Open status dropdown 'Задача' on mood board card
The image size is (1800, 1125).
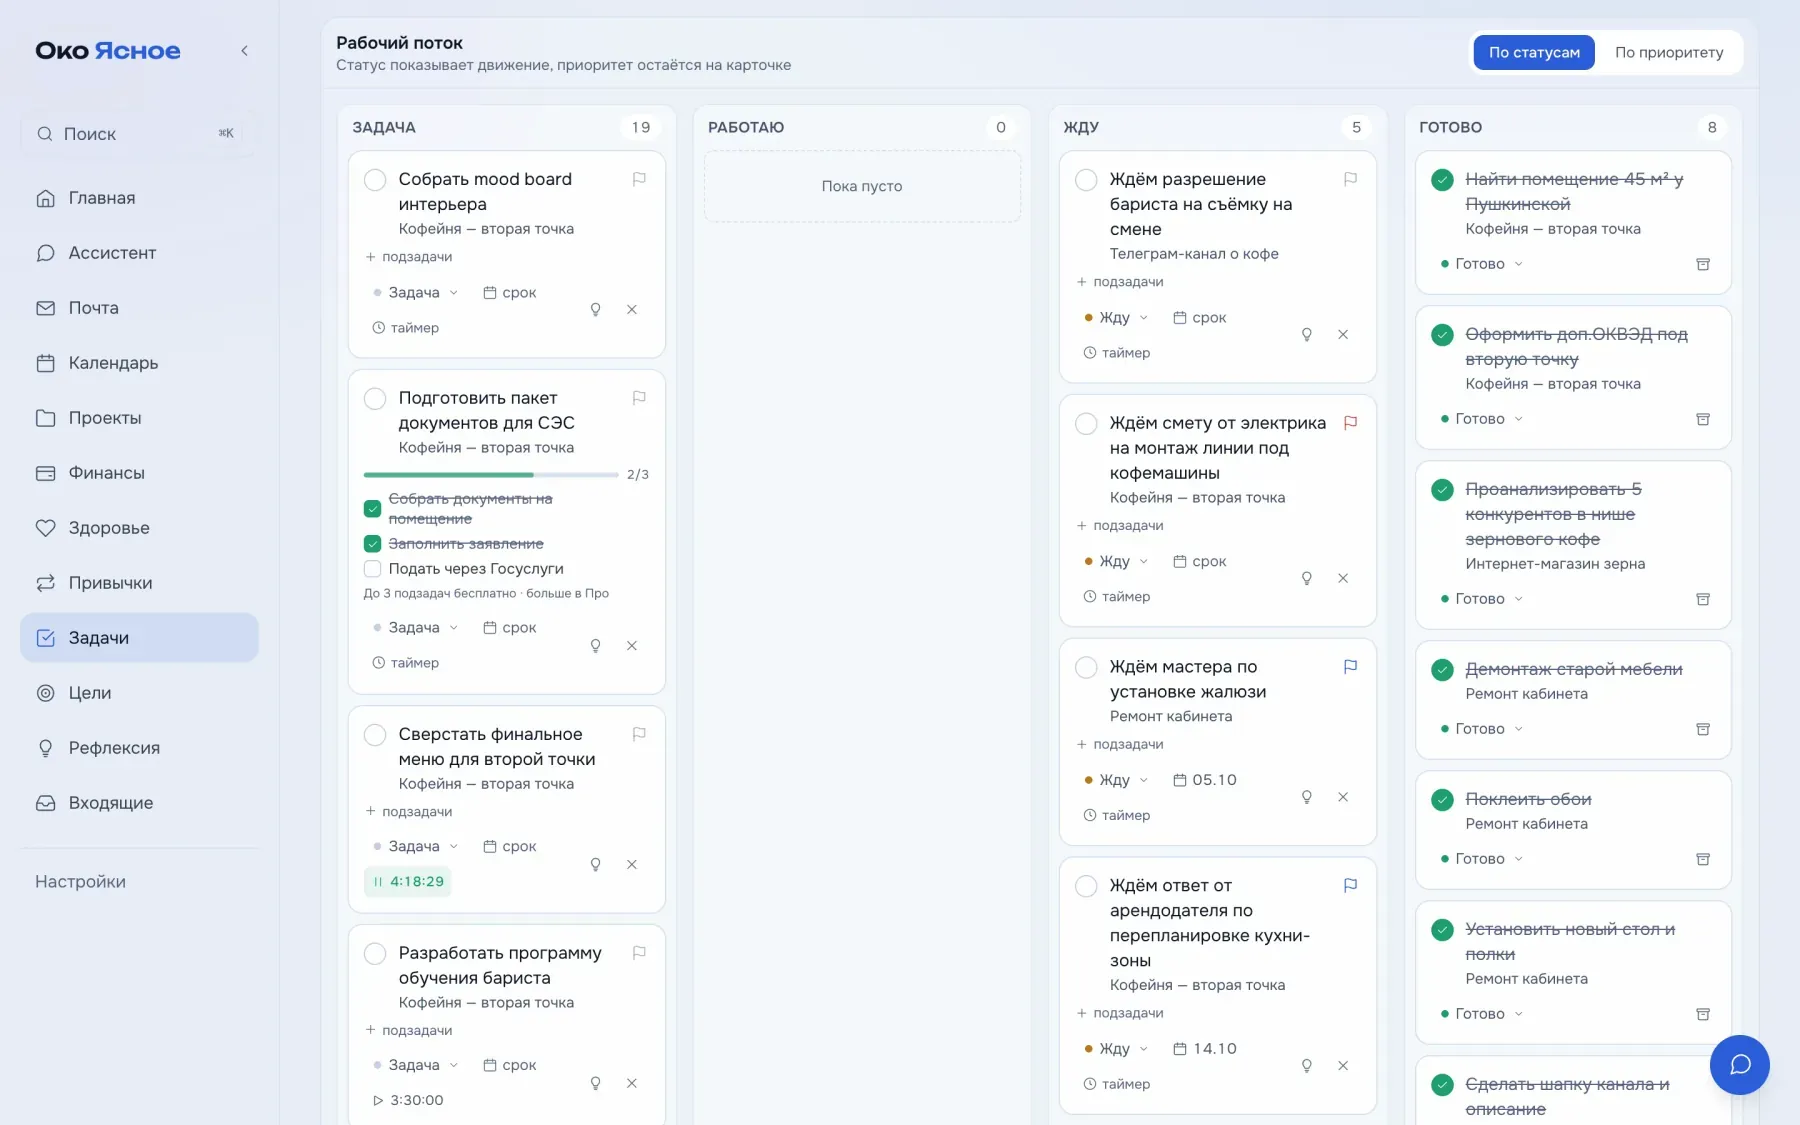coord(415,293)
